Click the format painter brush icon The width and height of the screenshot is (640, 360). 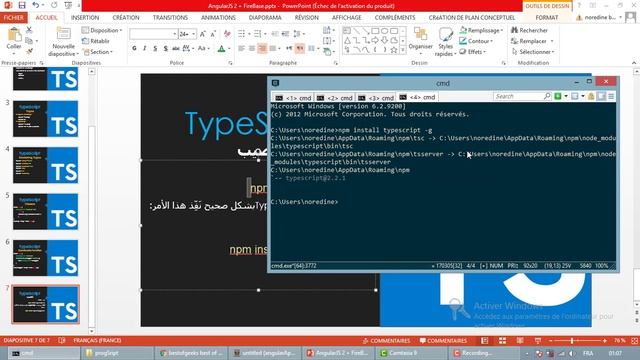[29, 51]
